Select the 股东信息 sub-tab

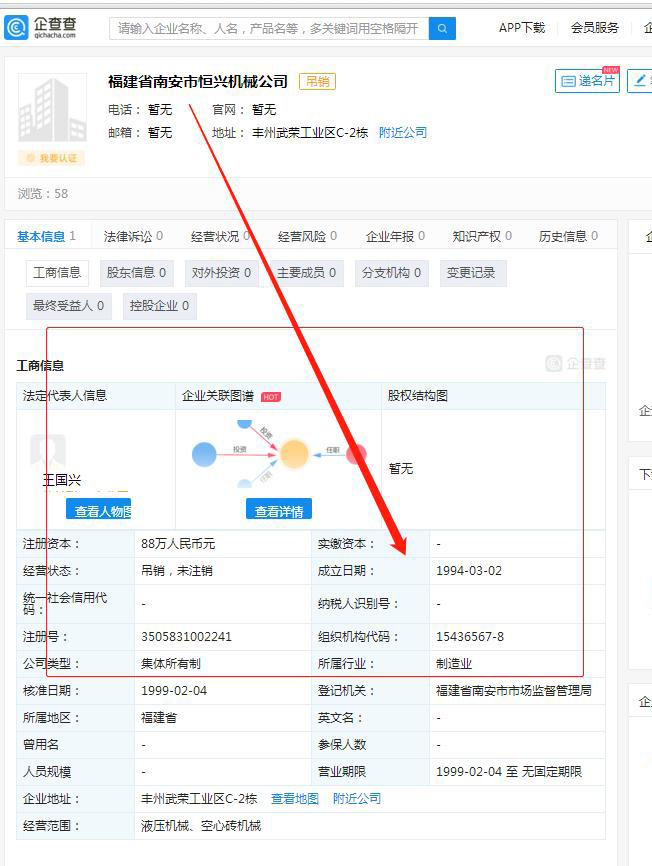click(x=136, y=273)
